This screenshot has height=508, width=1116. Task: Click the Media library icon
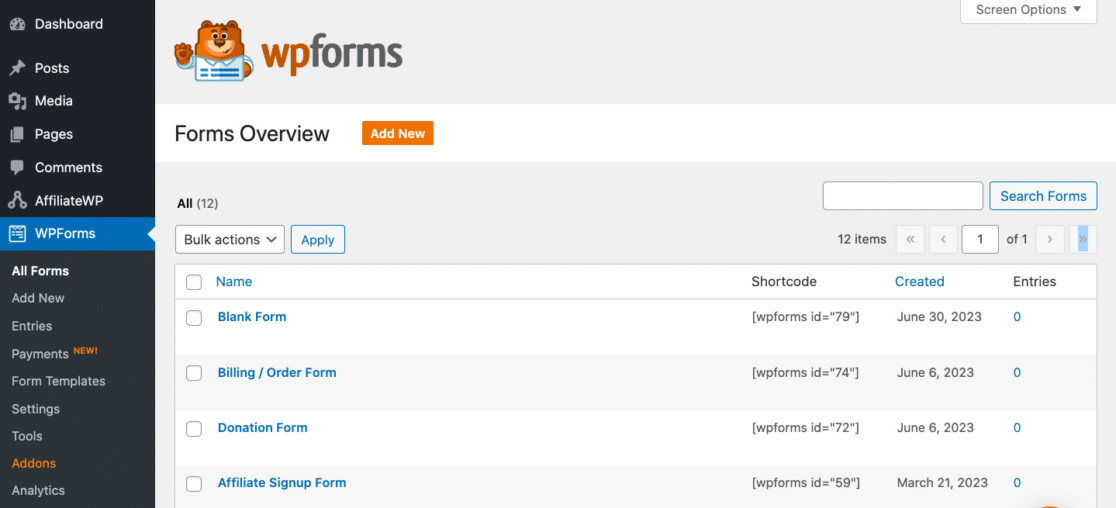(17, 101)
